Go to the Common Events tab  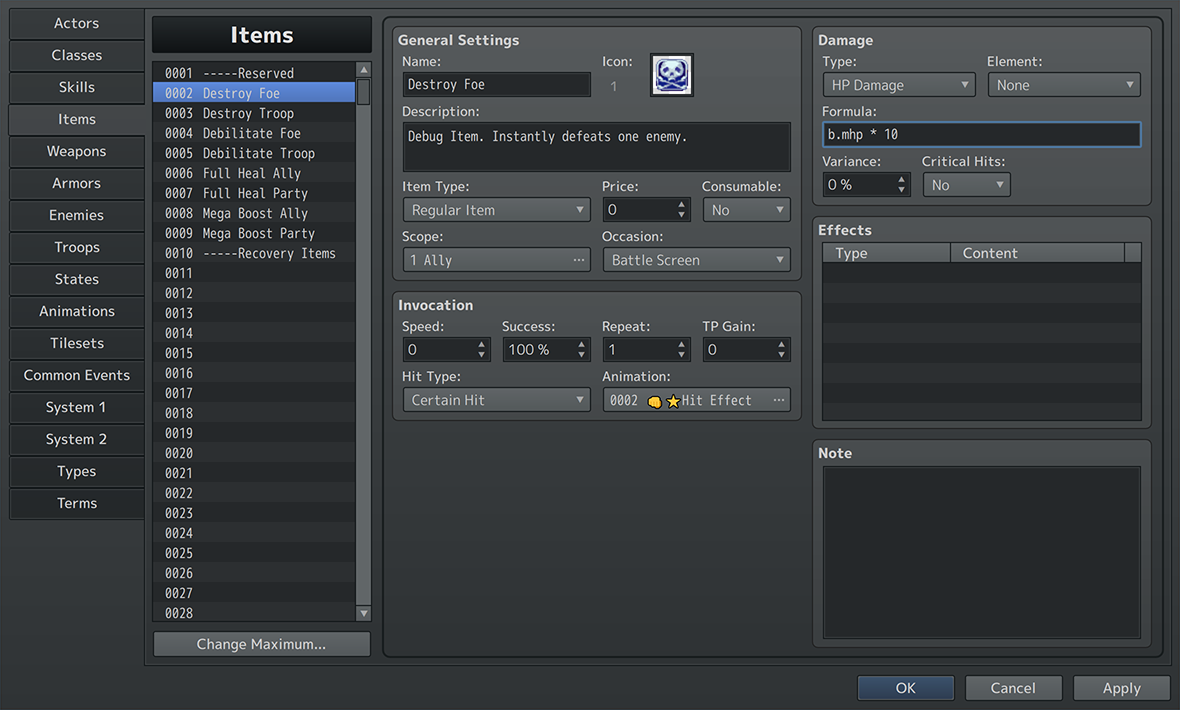(x=77, y=375)
